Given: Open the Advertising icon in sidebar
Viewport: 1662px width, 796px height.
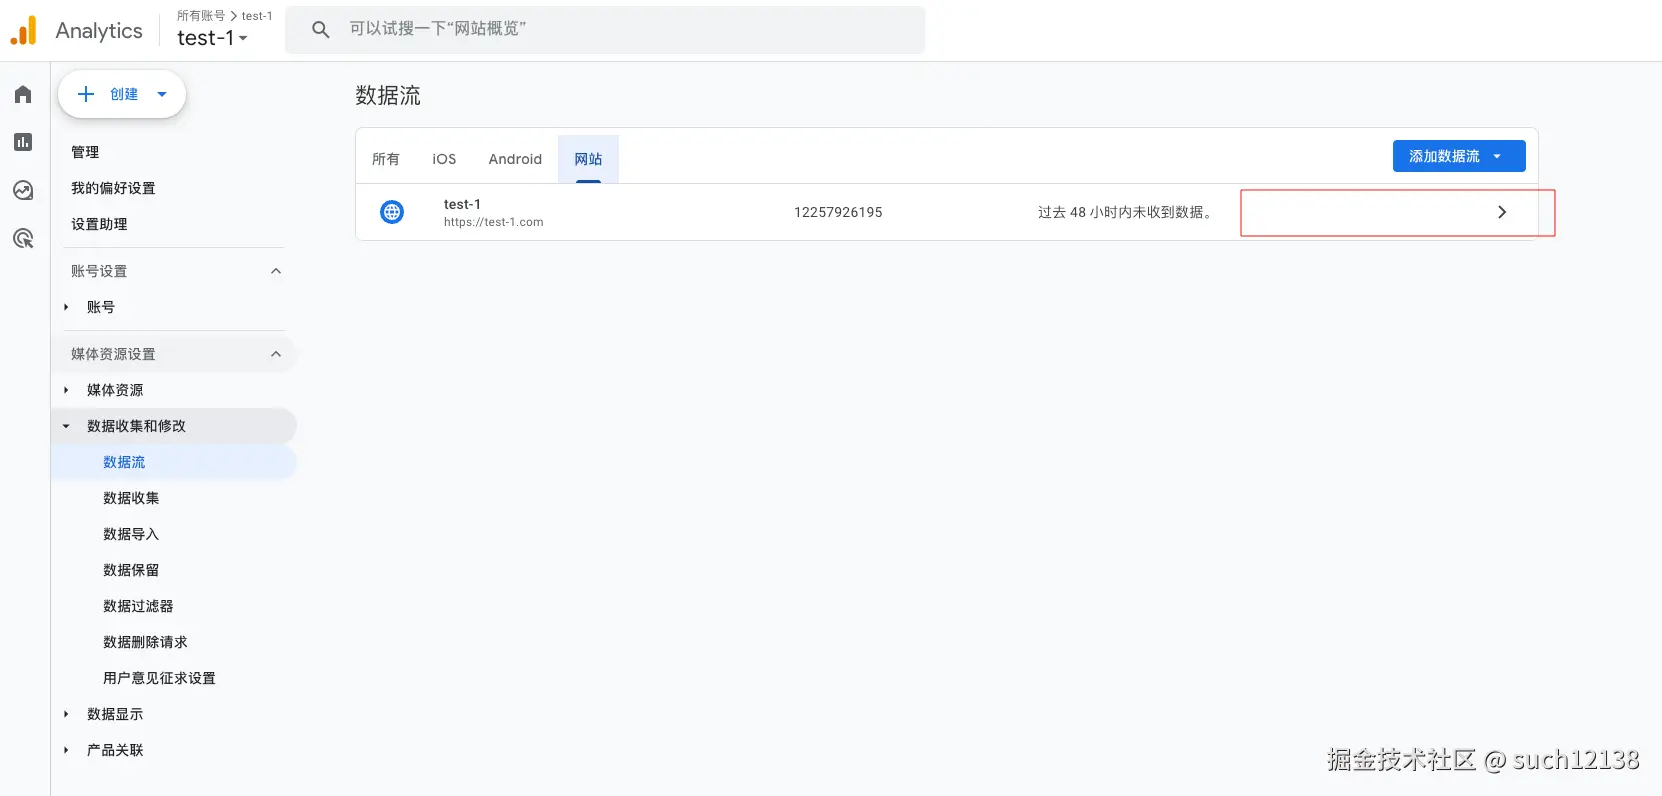Looking at the screenshot, I should (x=23, y=238).
